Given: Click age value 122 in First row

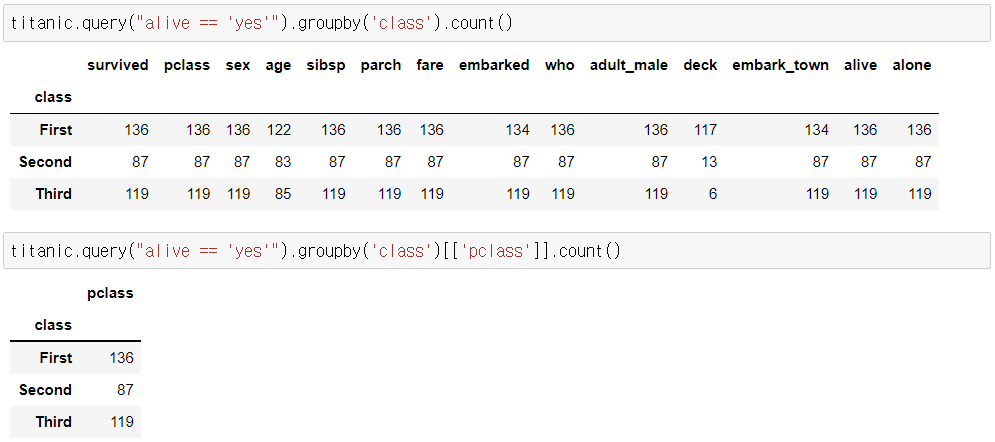Looking at the screenshot, I should (x=279, y=130).
